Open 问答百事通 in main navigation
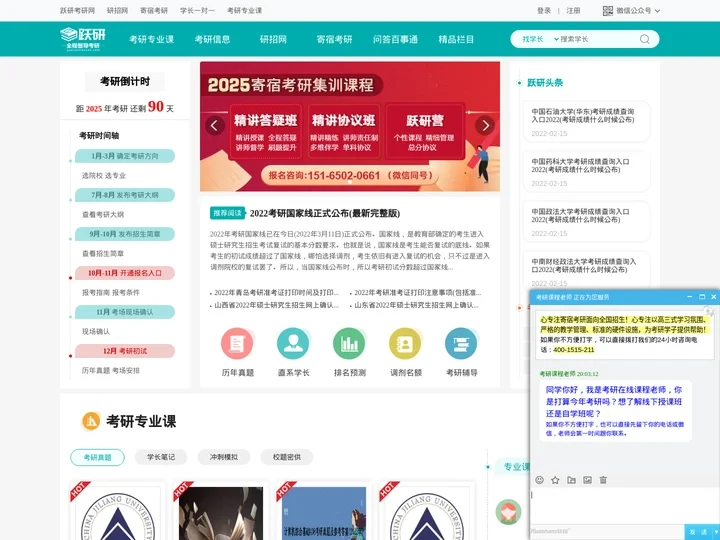This screenshot has width=720, height=540. 395,39
